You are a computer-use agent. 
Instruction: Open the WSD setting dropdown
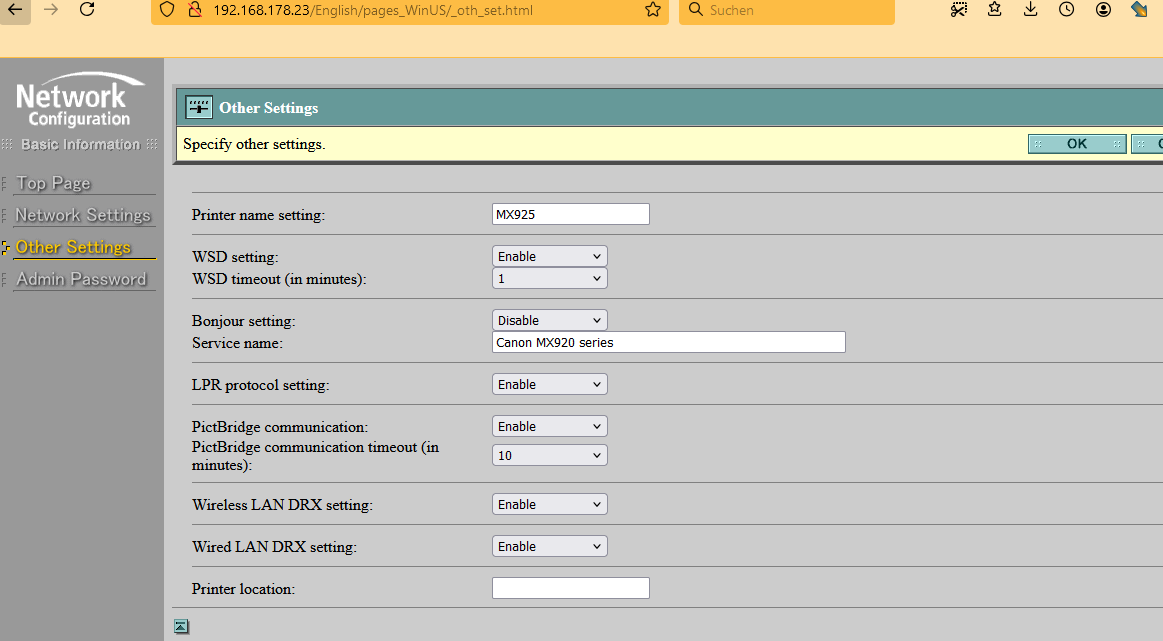pyautogui.click(x=550, y=257)
